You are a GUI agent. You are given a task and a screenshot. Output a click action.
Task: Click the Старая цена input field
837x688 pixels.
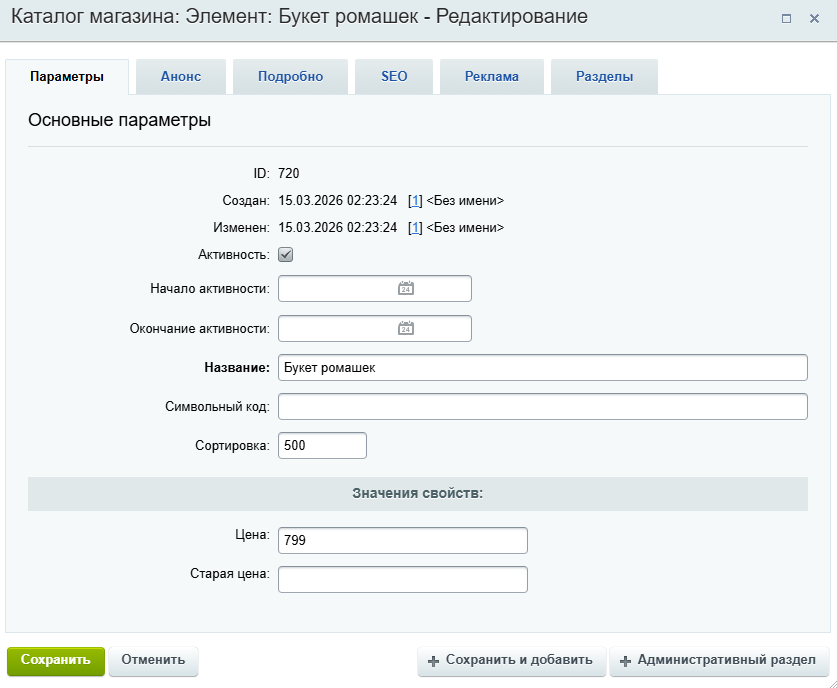(x=402, y=580)
